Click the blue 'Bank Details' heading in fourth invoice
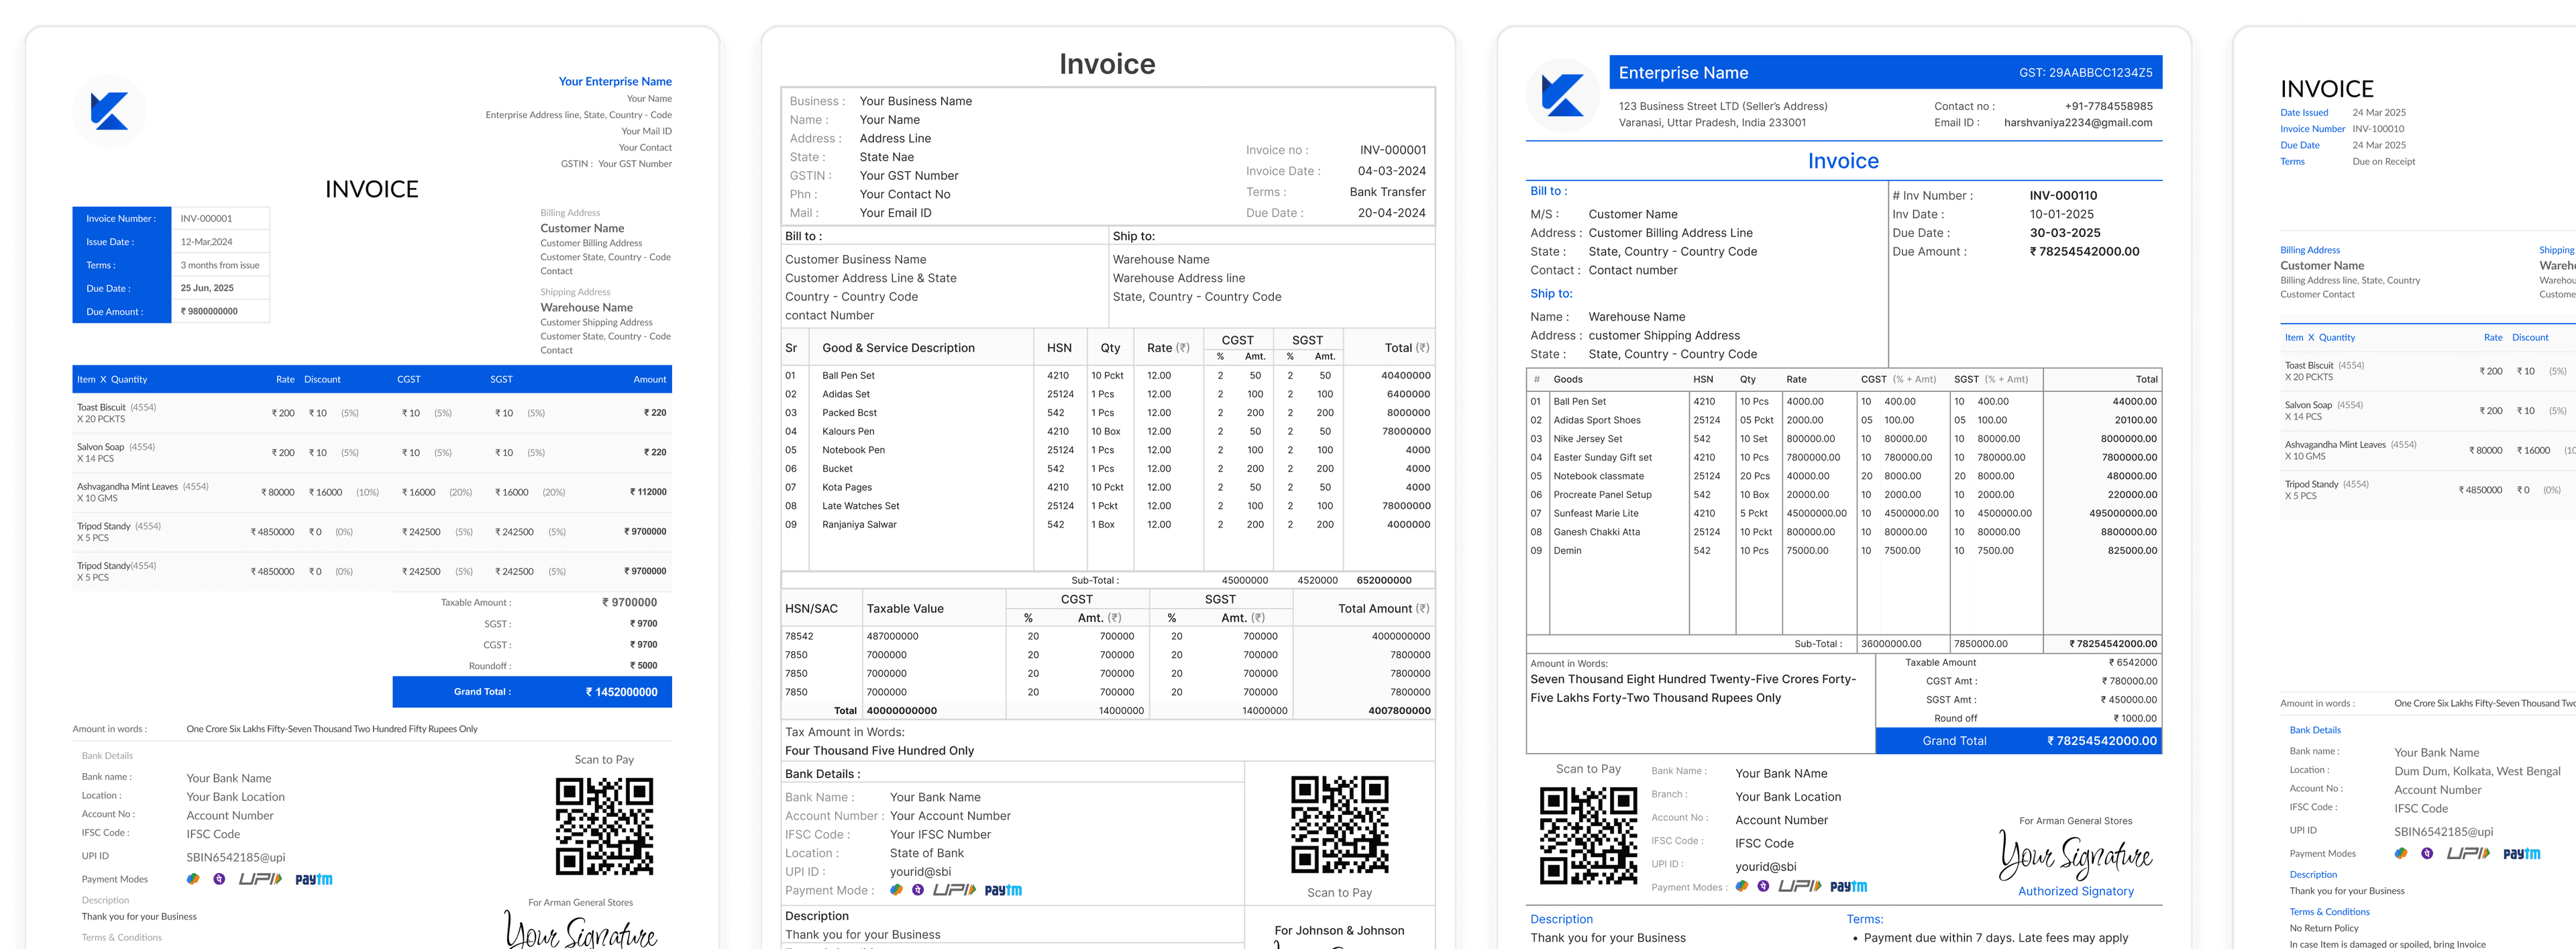This screenshot has width=2576, height=949. tap(2314, 730)
